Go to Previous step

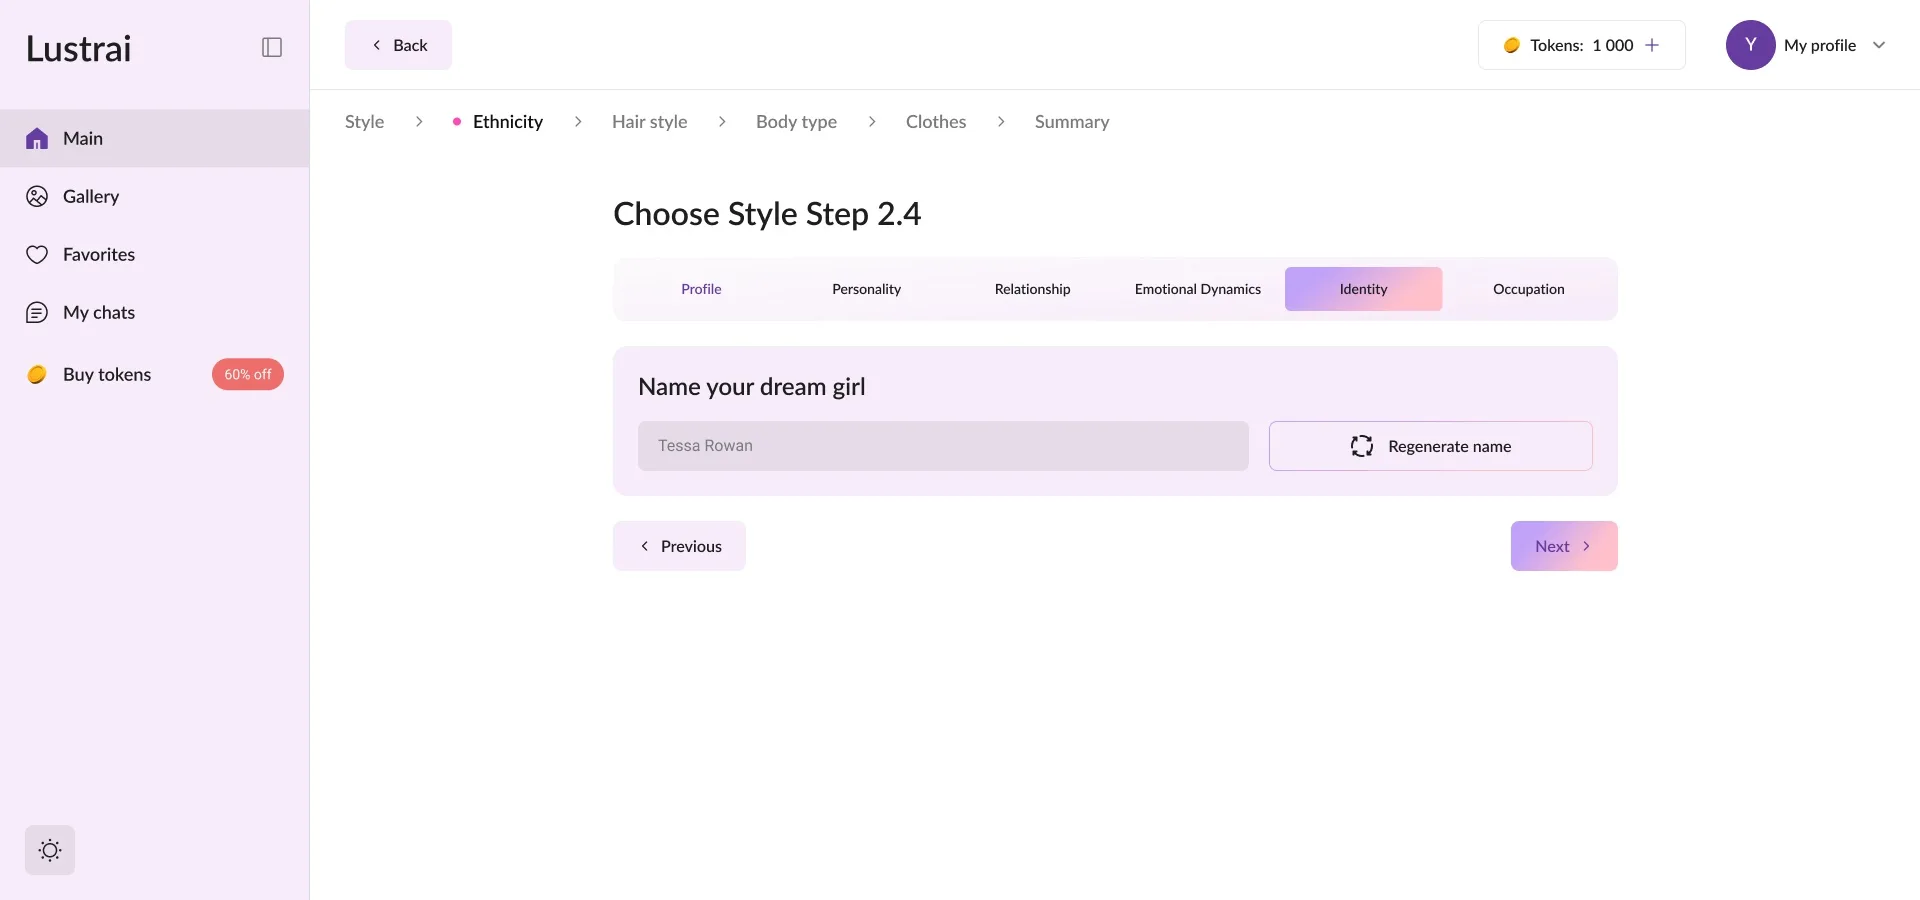coord(679,546)
